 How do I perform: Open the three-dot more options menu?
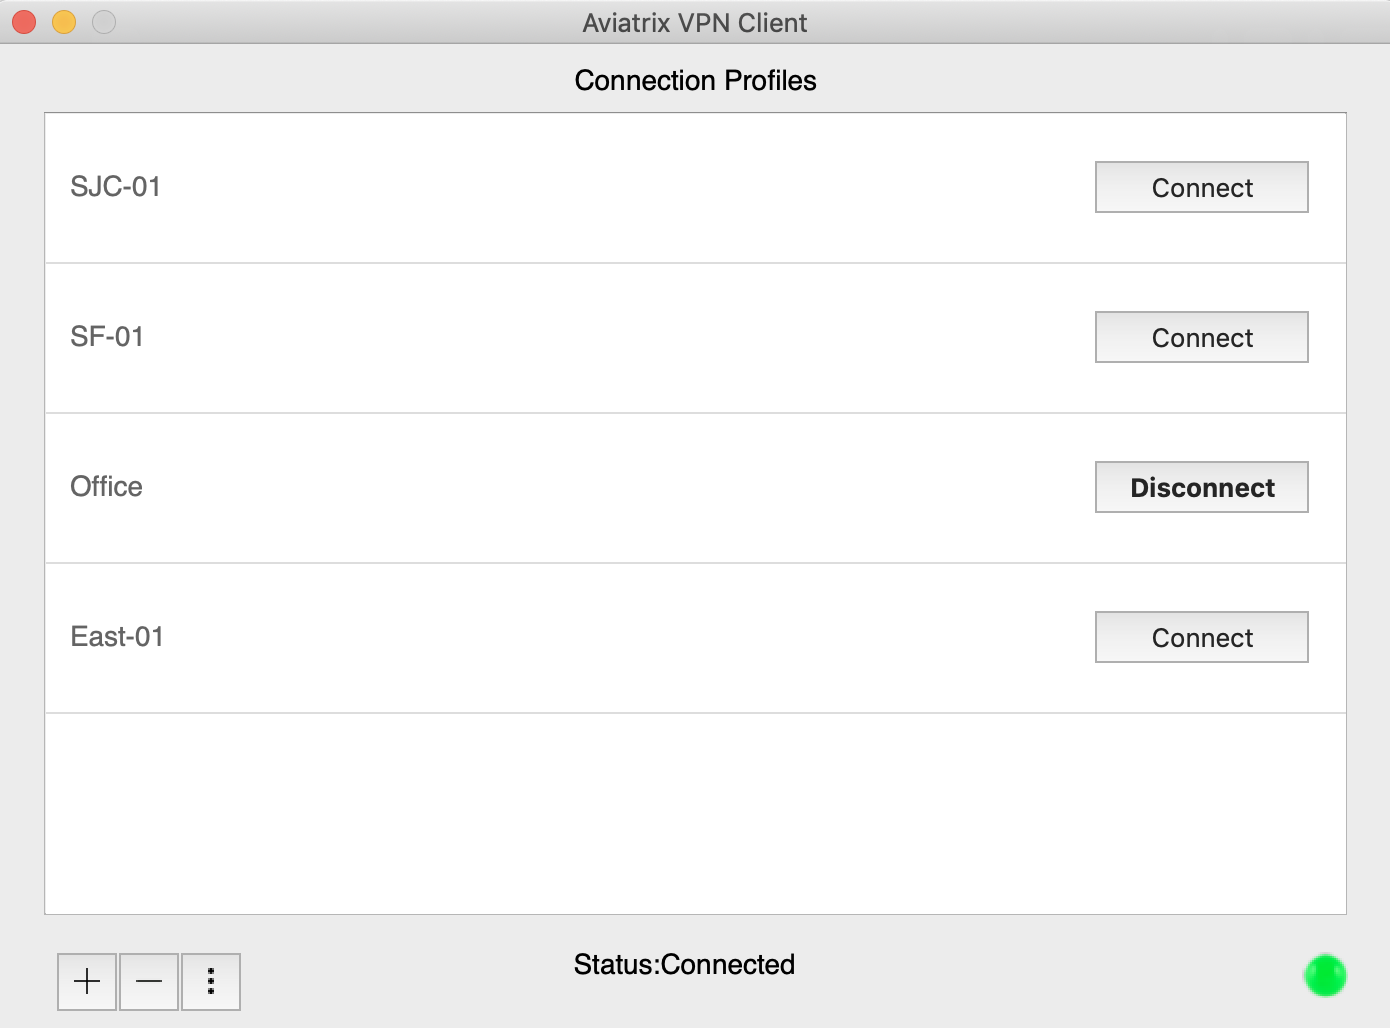[x=211, y=982]
